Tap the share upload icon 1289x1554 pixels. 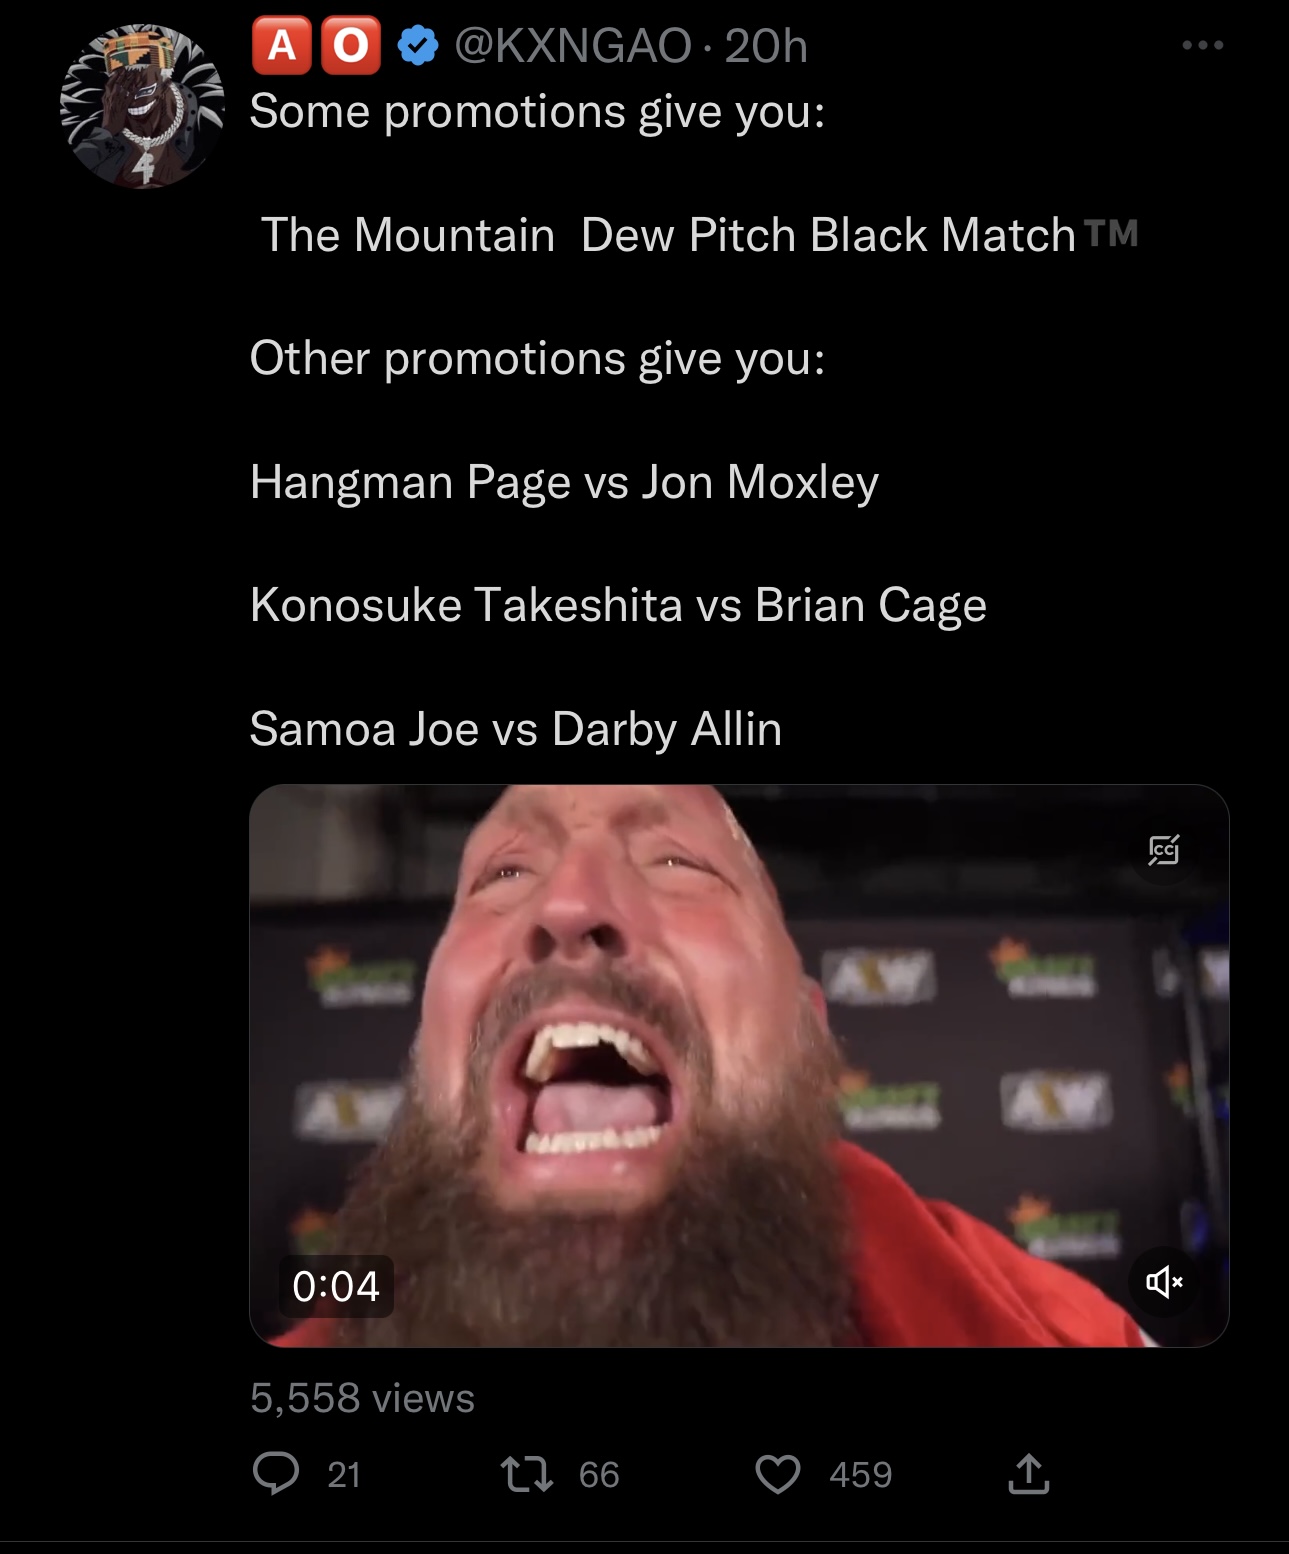pos(1029,1473)
